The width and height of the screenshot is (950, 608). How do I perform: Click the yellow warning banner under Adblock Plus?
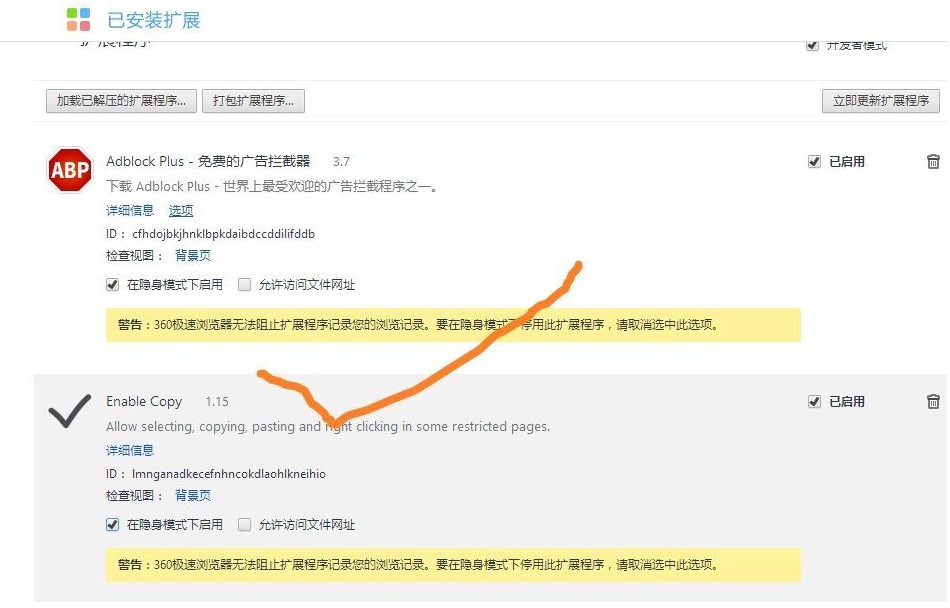(x=453, y=325)
